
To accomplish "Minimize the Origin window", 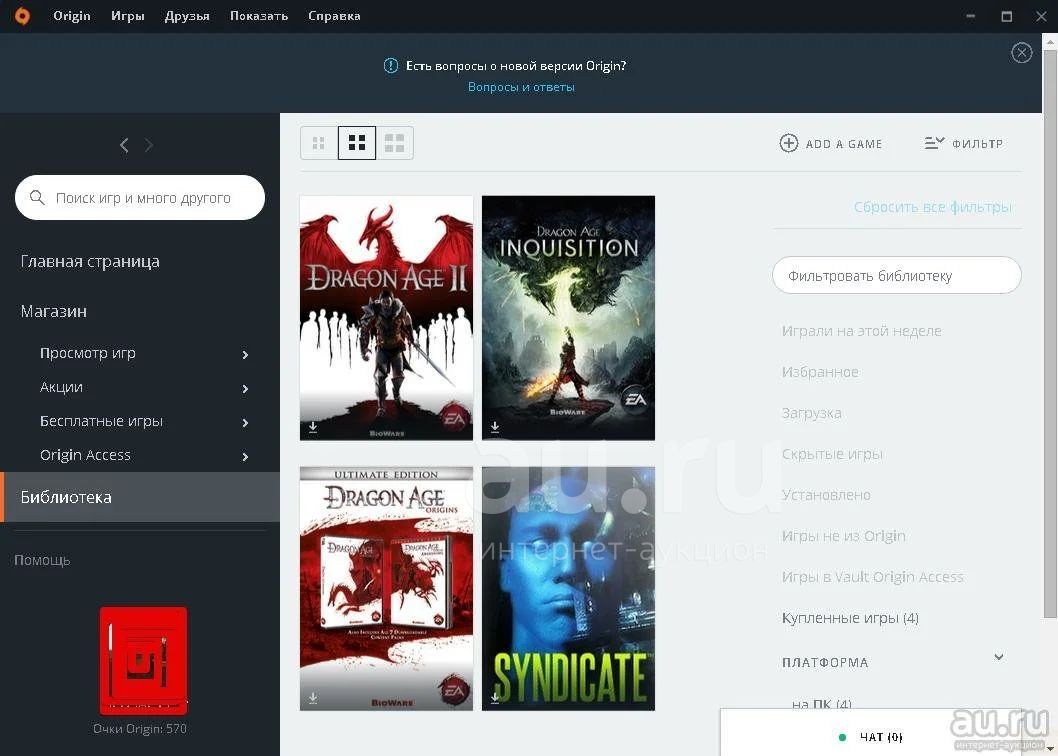I will [970, 16].
